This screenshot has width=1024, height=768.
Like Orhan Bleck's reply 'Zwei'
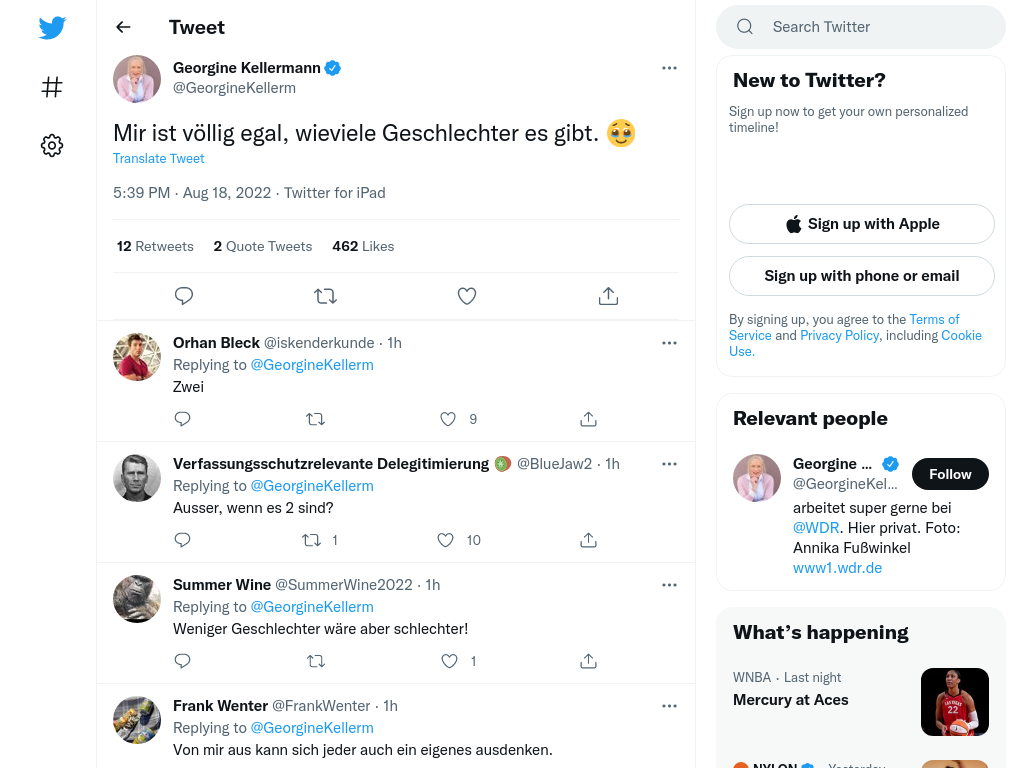447,419
